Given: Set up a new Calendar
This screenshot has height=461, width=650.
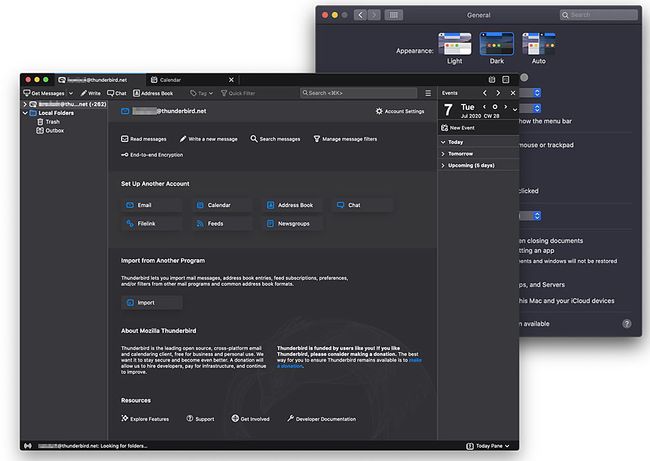Looking at the screenshot, I should click(222, 205).
